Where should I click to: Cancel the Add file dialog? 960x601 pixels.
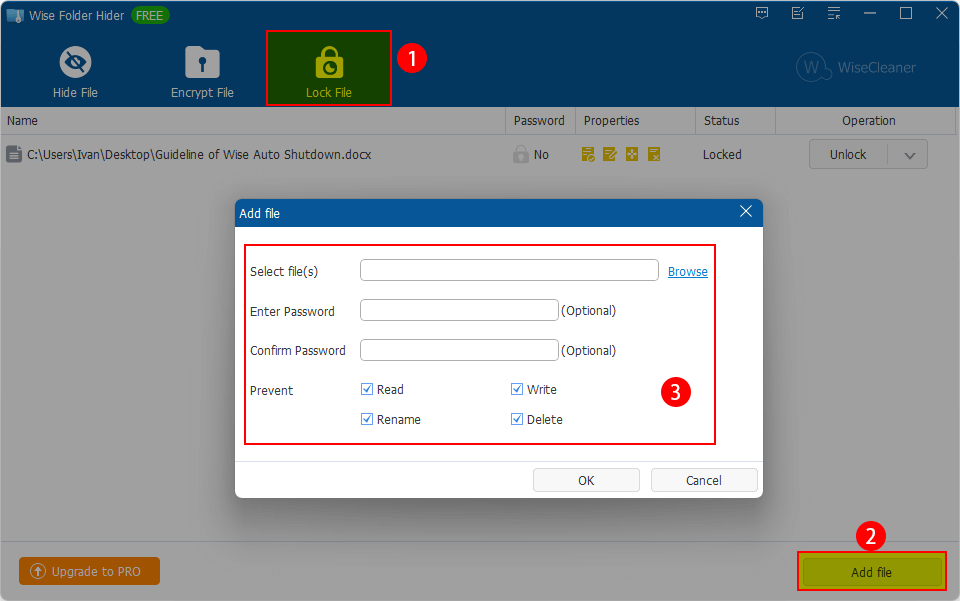pos(703,480)
